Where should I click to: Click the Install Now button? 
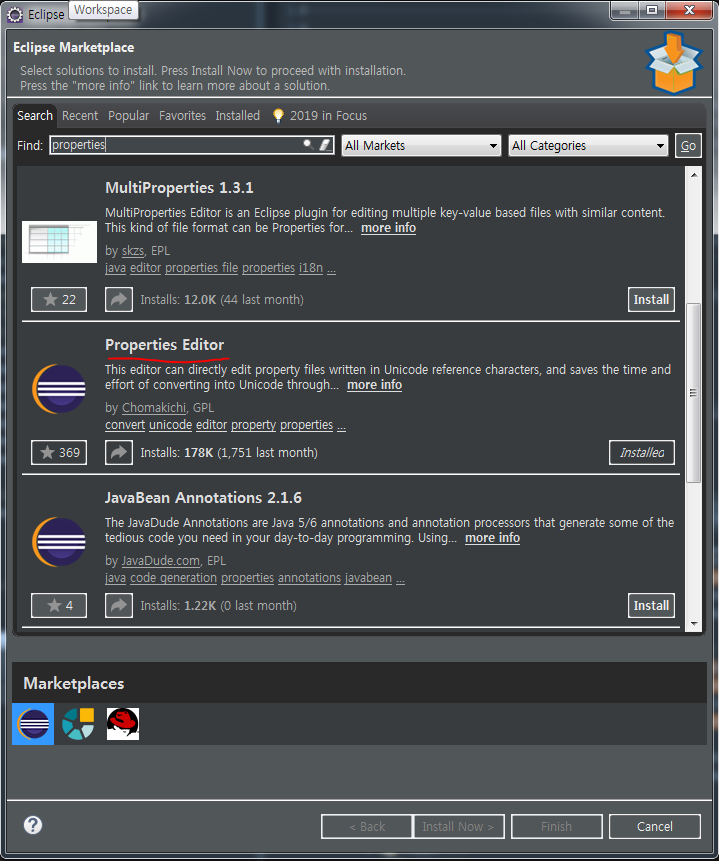(x=459, y=826)
